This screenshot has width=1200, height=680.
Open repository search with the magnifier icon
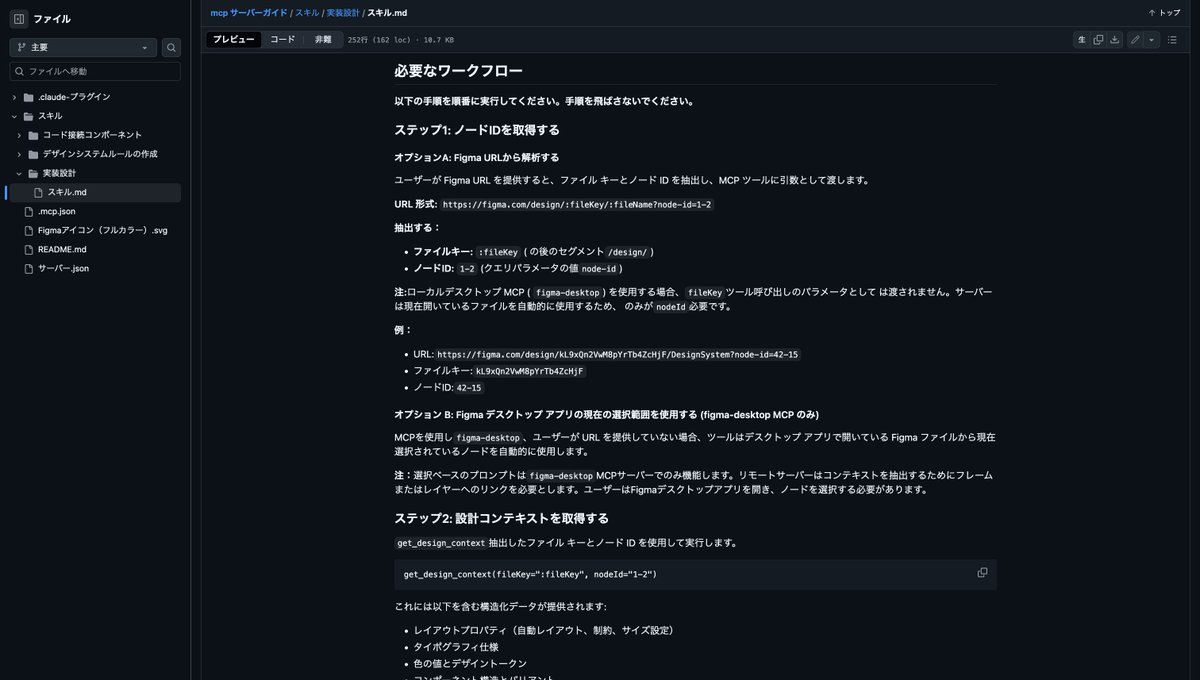click(170, 47)
